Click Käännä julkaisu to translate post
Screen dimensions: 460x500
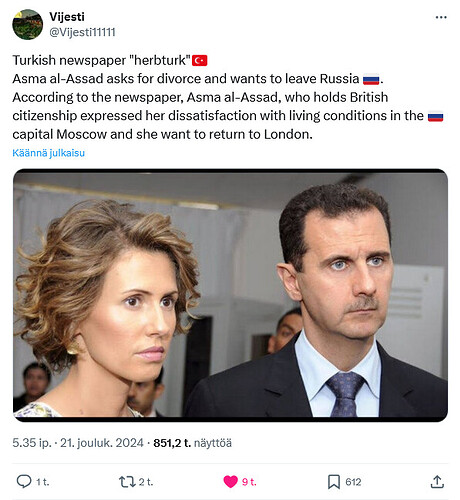(49, 153)
